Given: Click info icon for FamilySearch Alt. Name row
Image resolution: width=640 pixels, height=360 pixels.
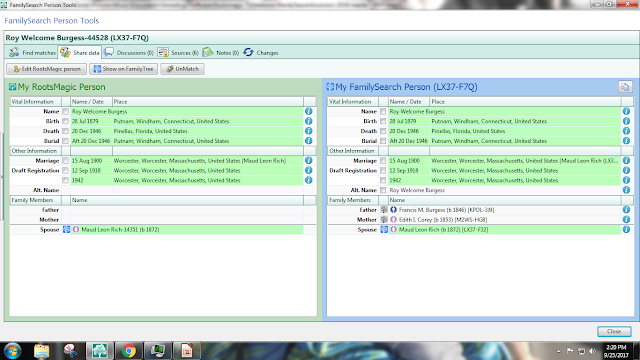Looking at the screenshot, I should [626, 190].
